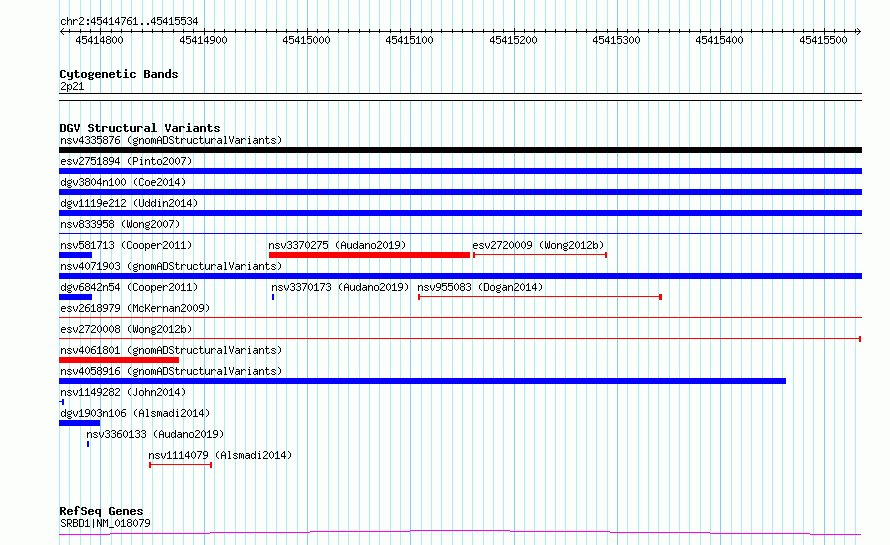Select the blue esv2751894 variant bar
Screen dimensions: 890x545
click(460, 171)
